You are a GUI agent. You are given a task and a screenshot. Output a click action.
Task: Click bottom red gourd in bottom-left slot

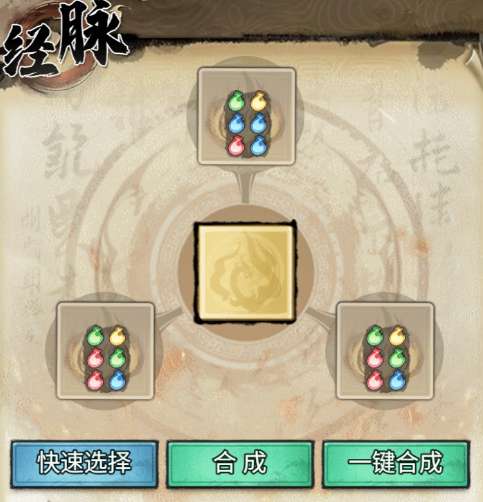pyautogui.click(x=95, y=381)
